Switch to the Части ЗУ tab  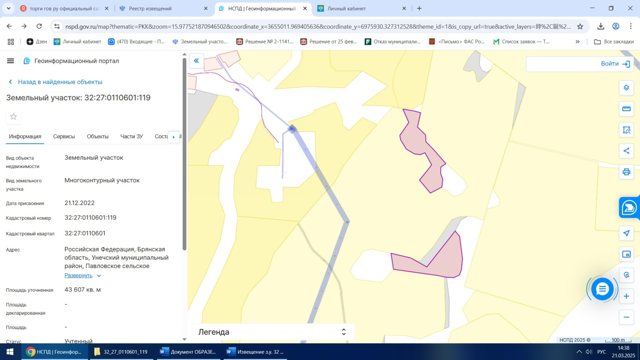[131, 136]
